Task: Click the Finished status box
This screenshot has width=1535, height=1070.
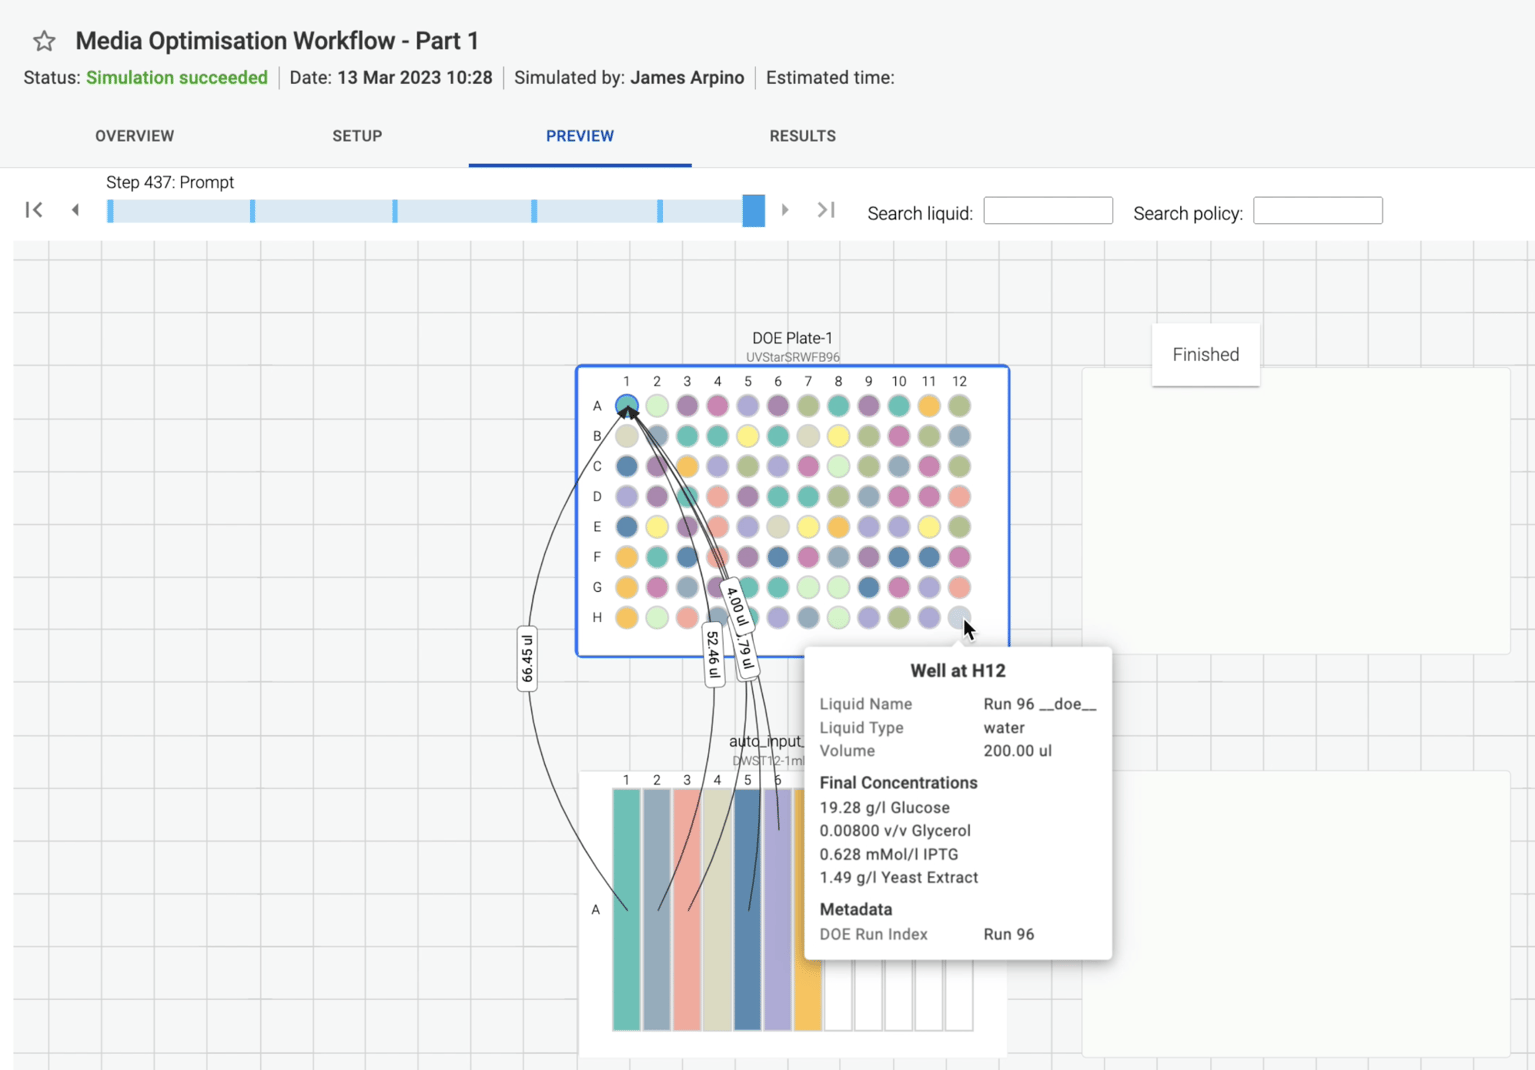Action: (x=1205, y=354)
